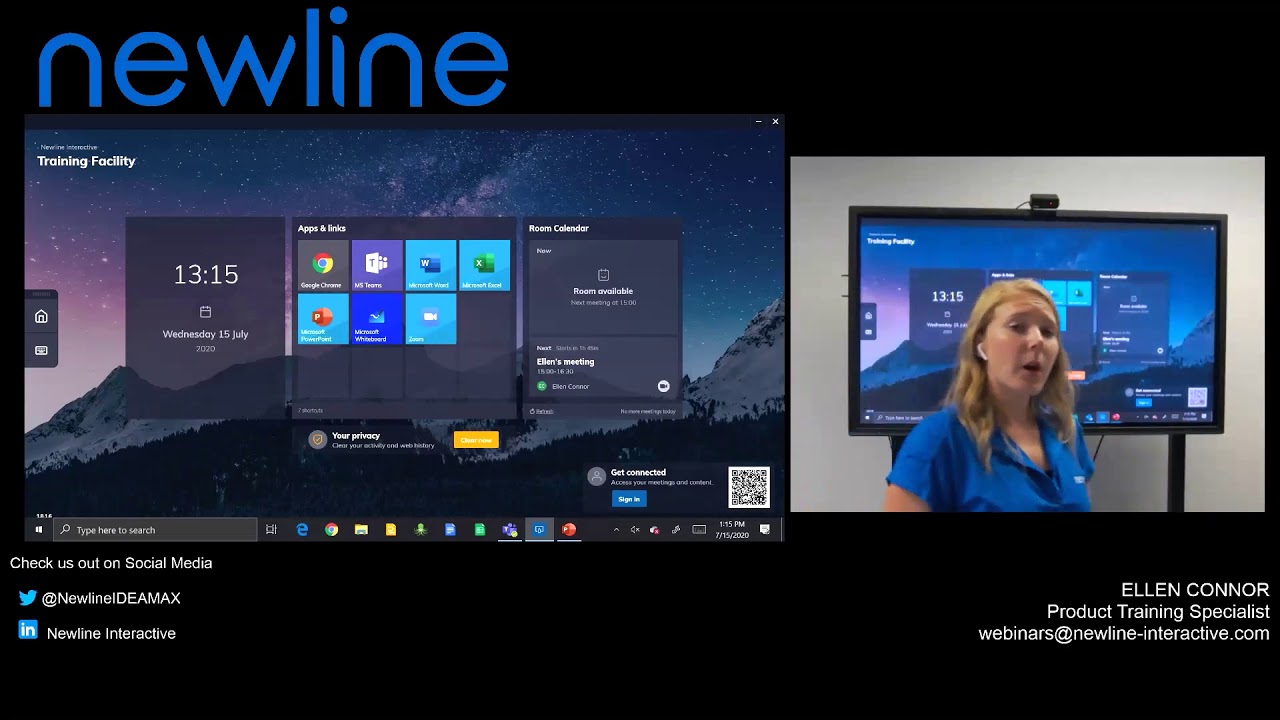Click the Clear now button
1280x720 pixels.
476,440
